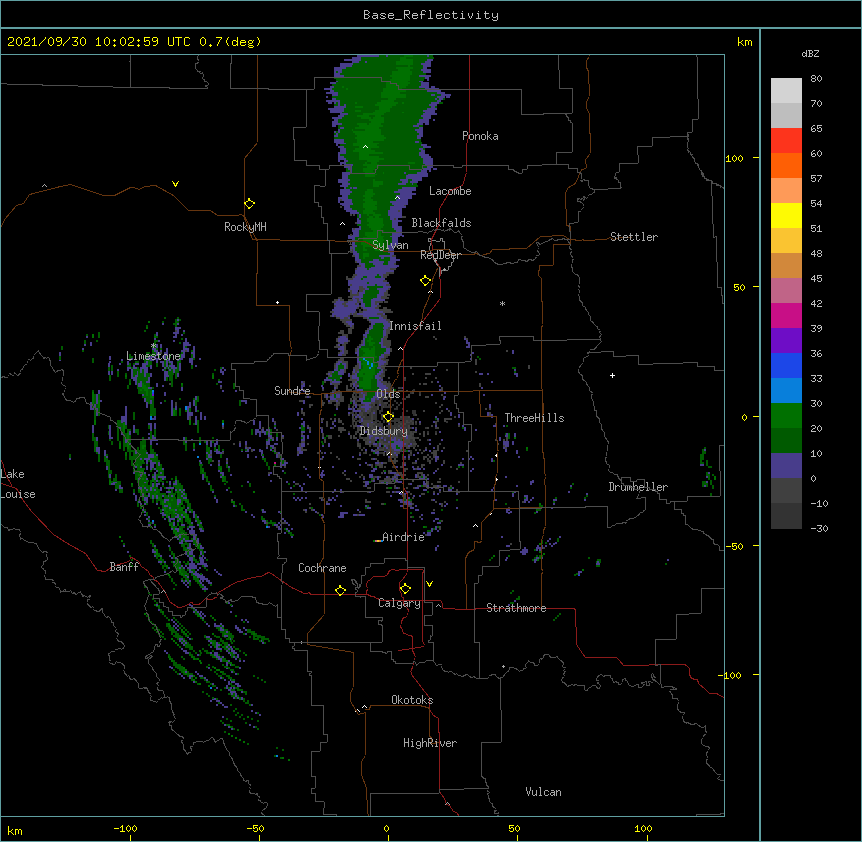Image resolution: width=862 pixels, height=842 pixels.
Task: Click the indigo 10 to 0 dBZ swatch
Action: 786,466
